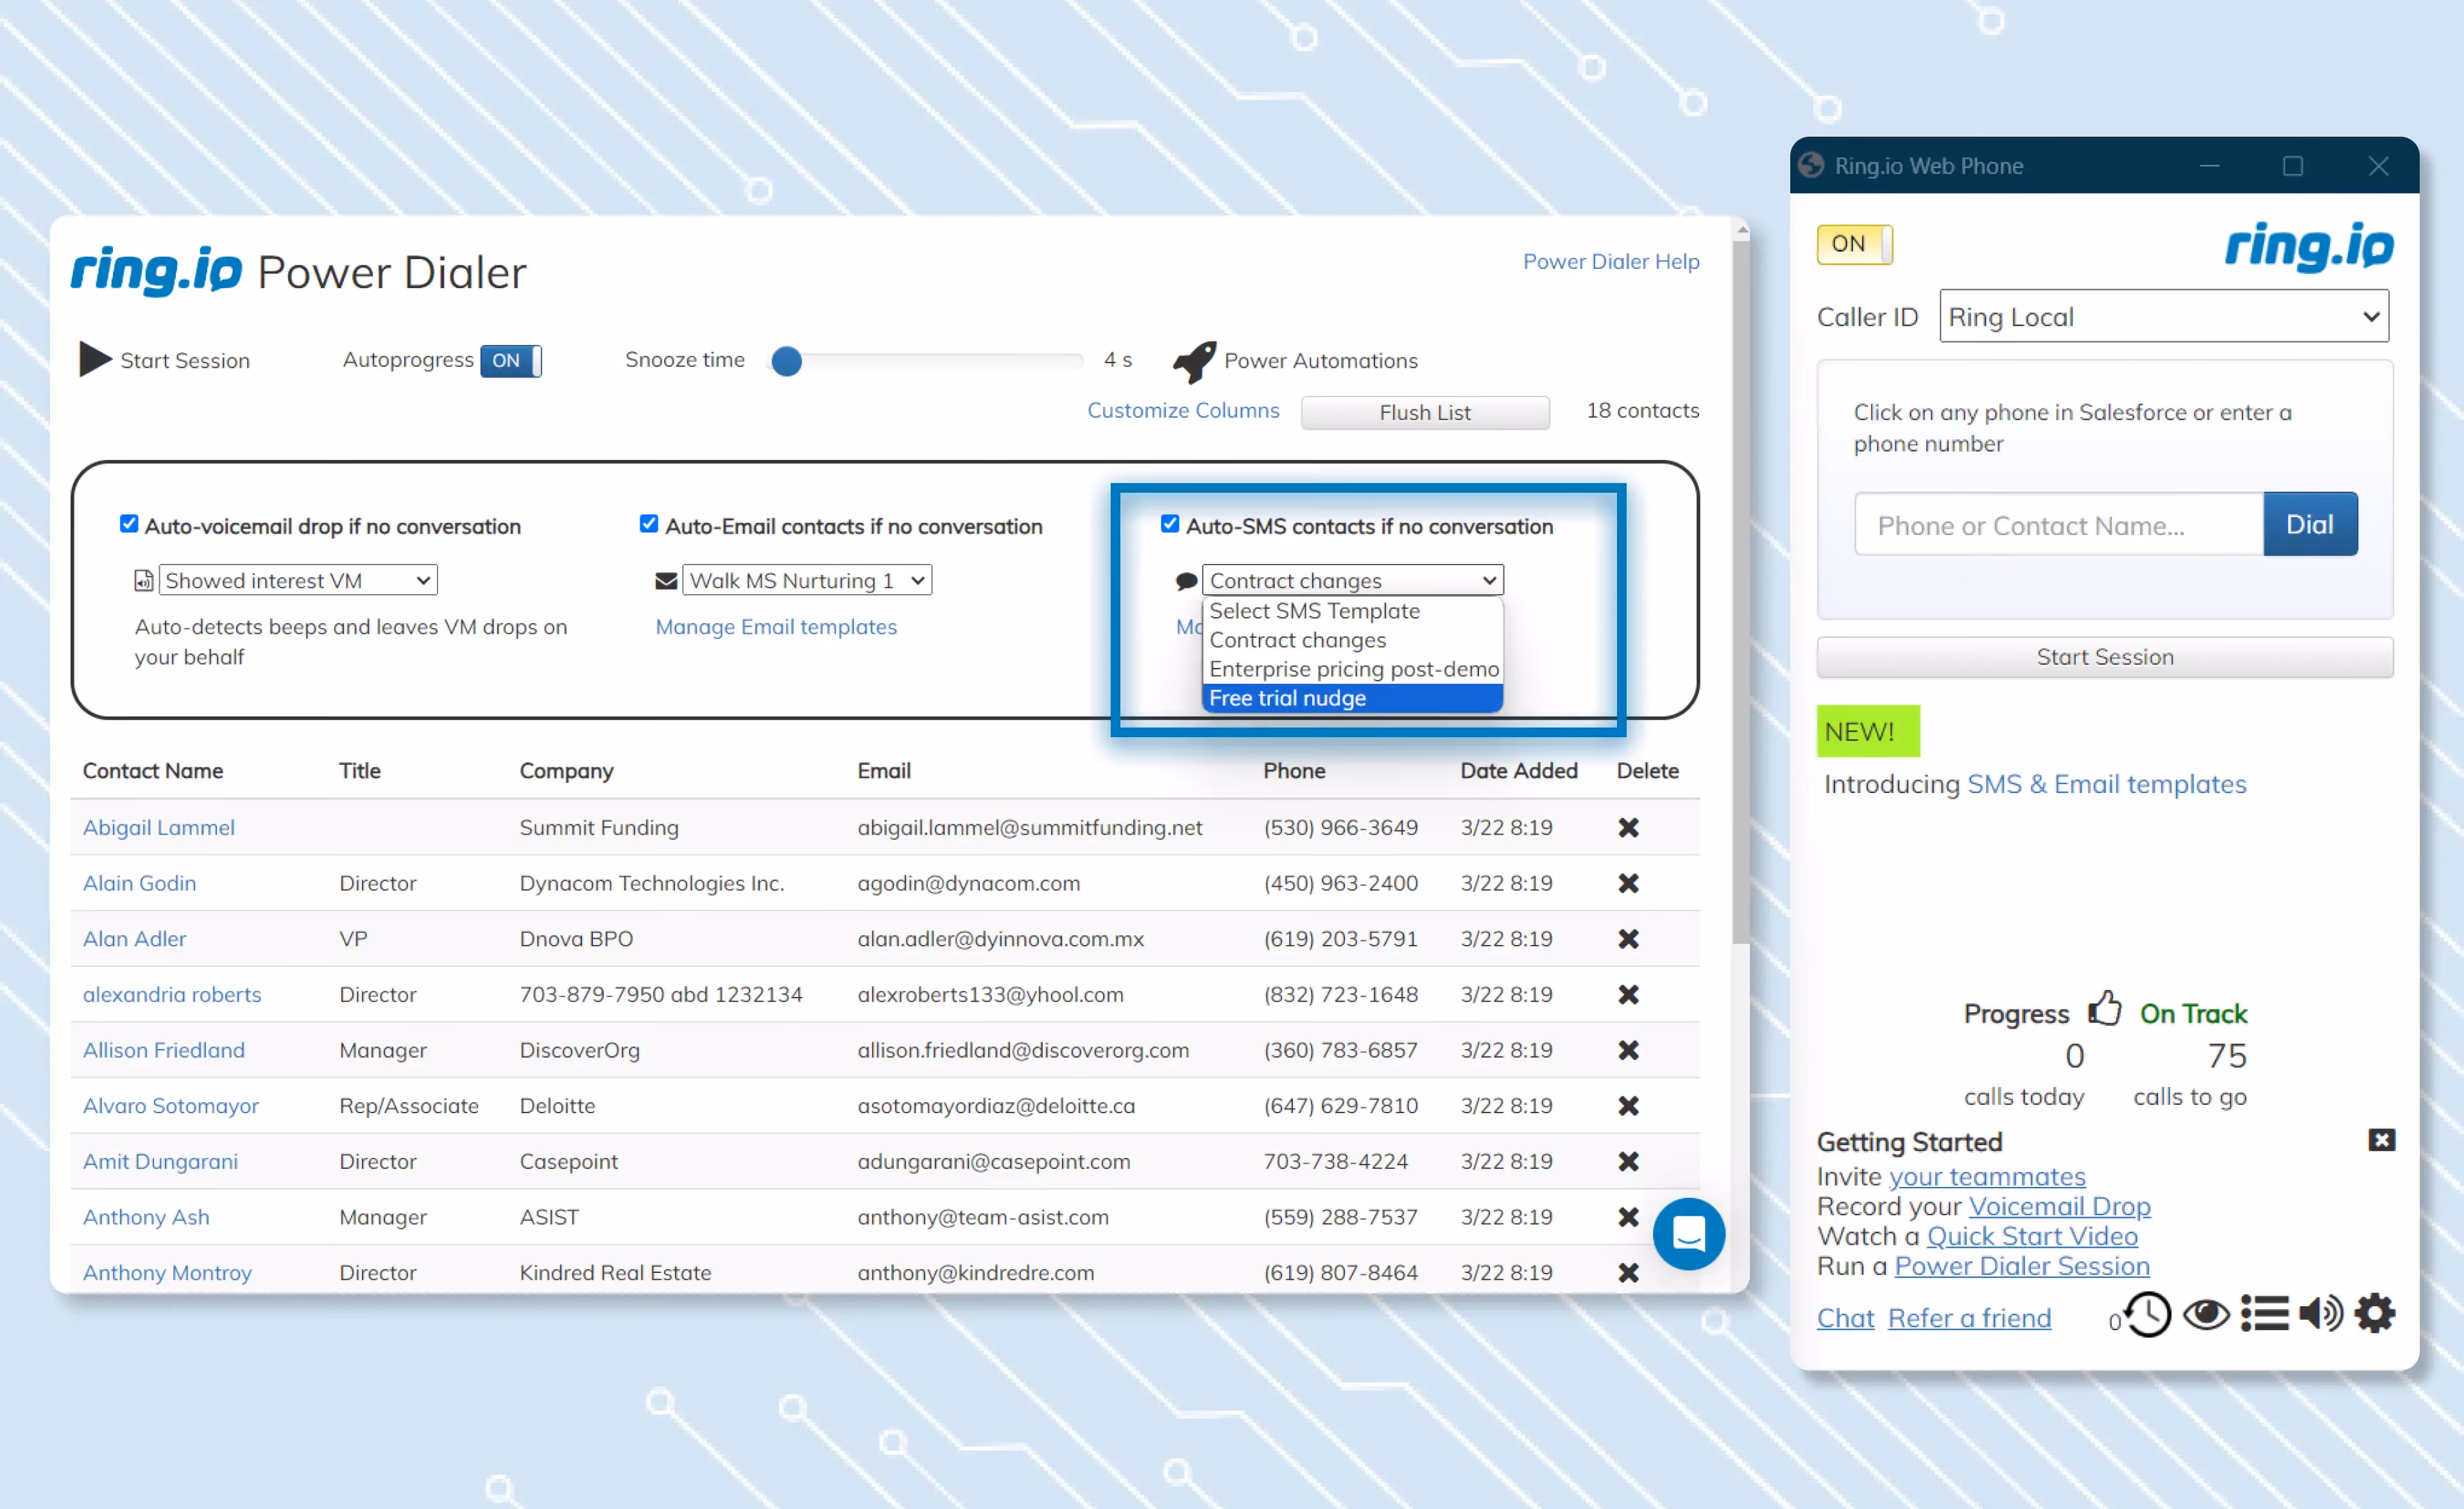Open Manage Email templates link

click(776, 628)
